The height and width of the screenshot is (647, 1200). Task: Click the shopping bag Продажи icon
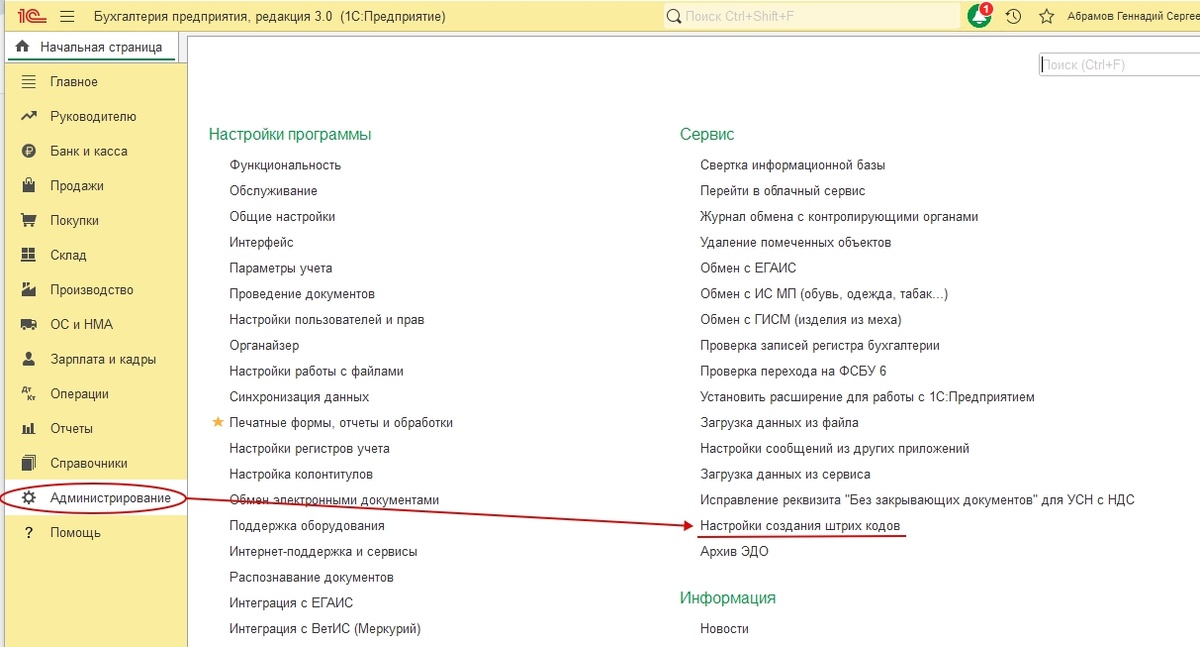click(x=29, y=186)
